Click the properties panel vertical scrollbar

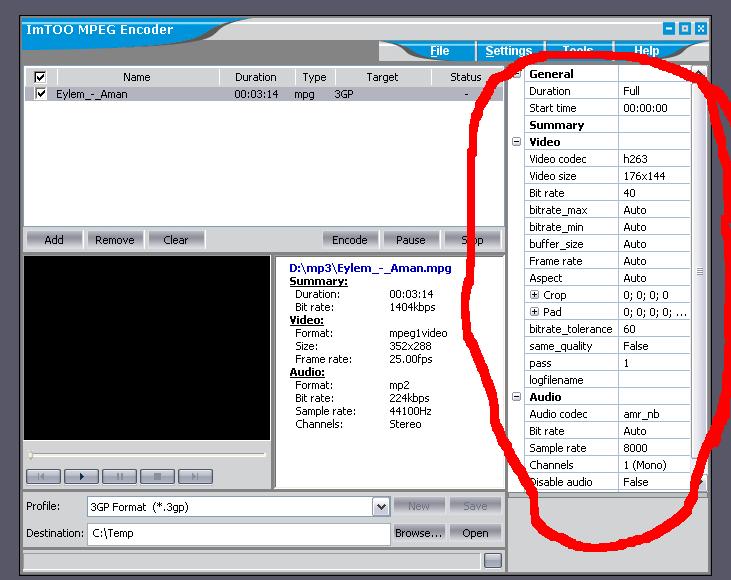[x=699, y=270]
